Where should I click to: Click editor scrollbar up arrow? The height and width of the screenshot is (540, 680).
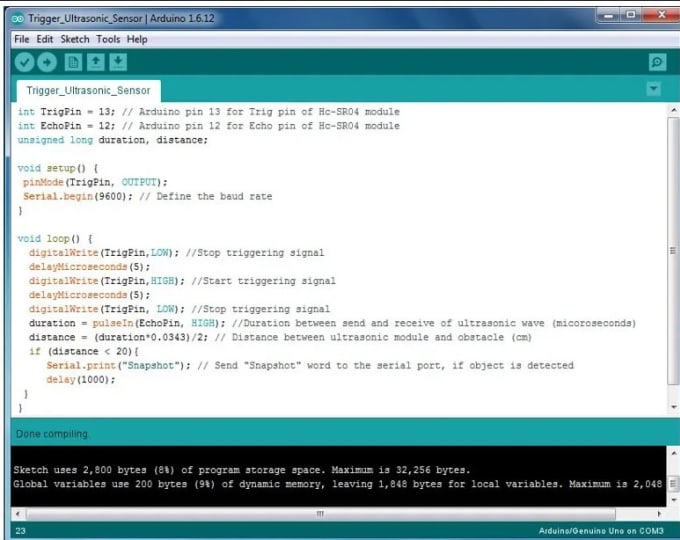click(x=673, y=110)
